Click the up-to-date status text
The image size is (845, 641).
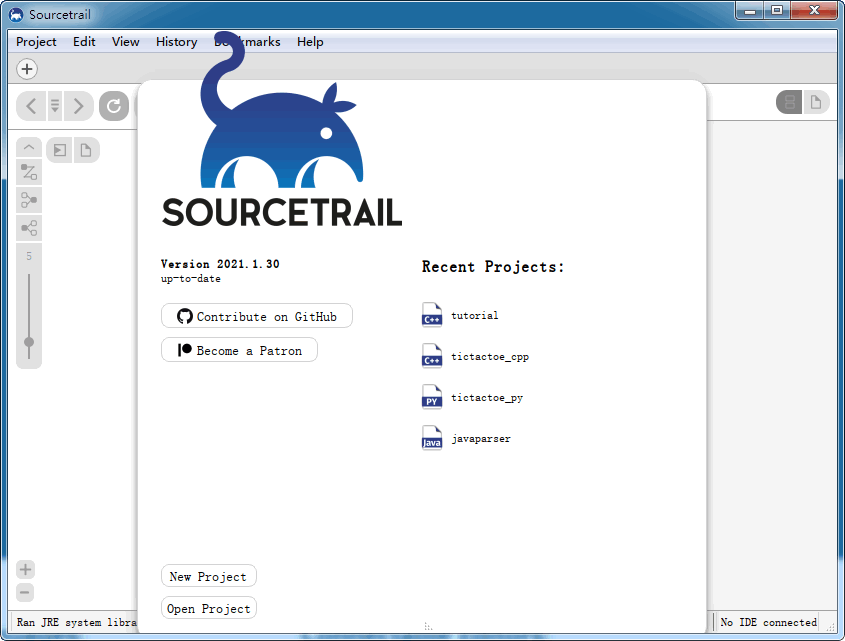click(191, 279)
